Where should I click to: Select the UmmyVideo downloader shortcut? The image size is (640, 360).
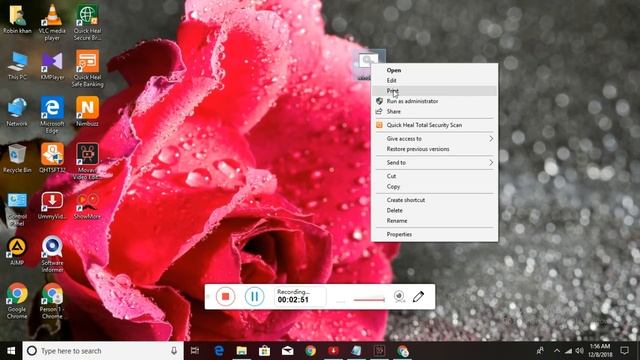[52, 206]
